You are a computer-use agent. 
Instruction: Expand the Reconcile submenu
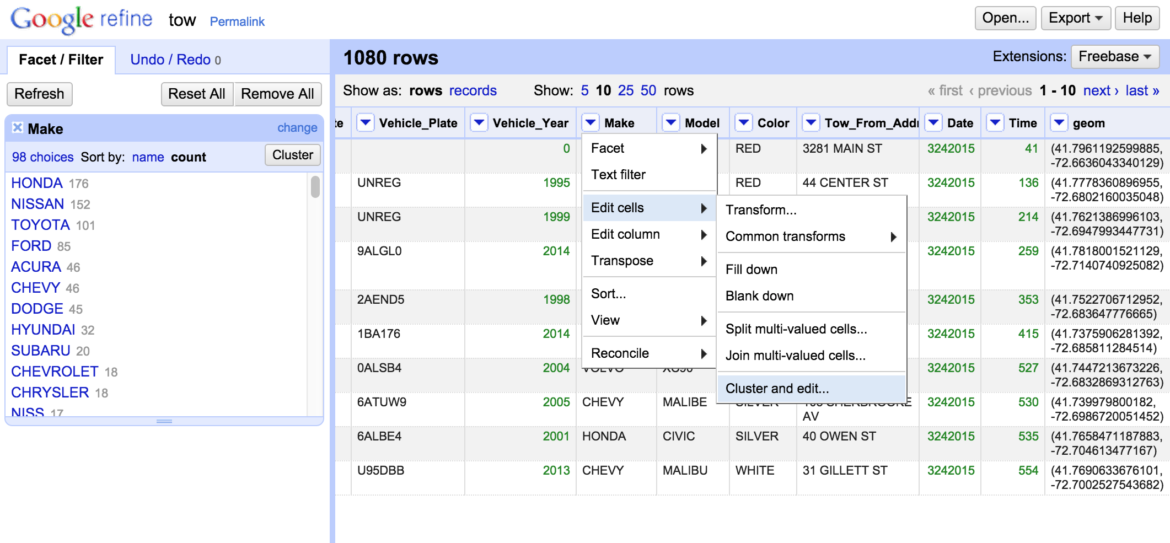(649, 354)
